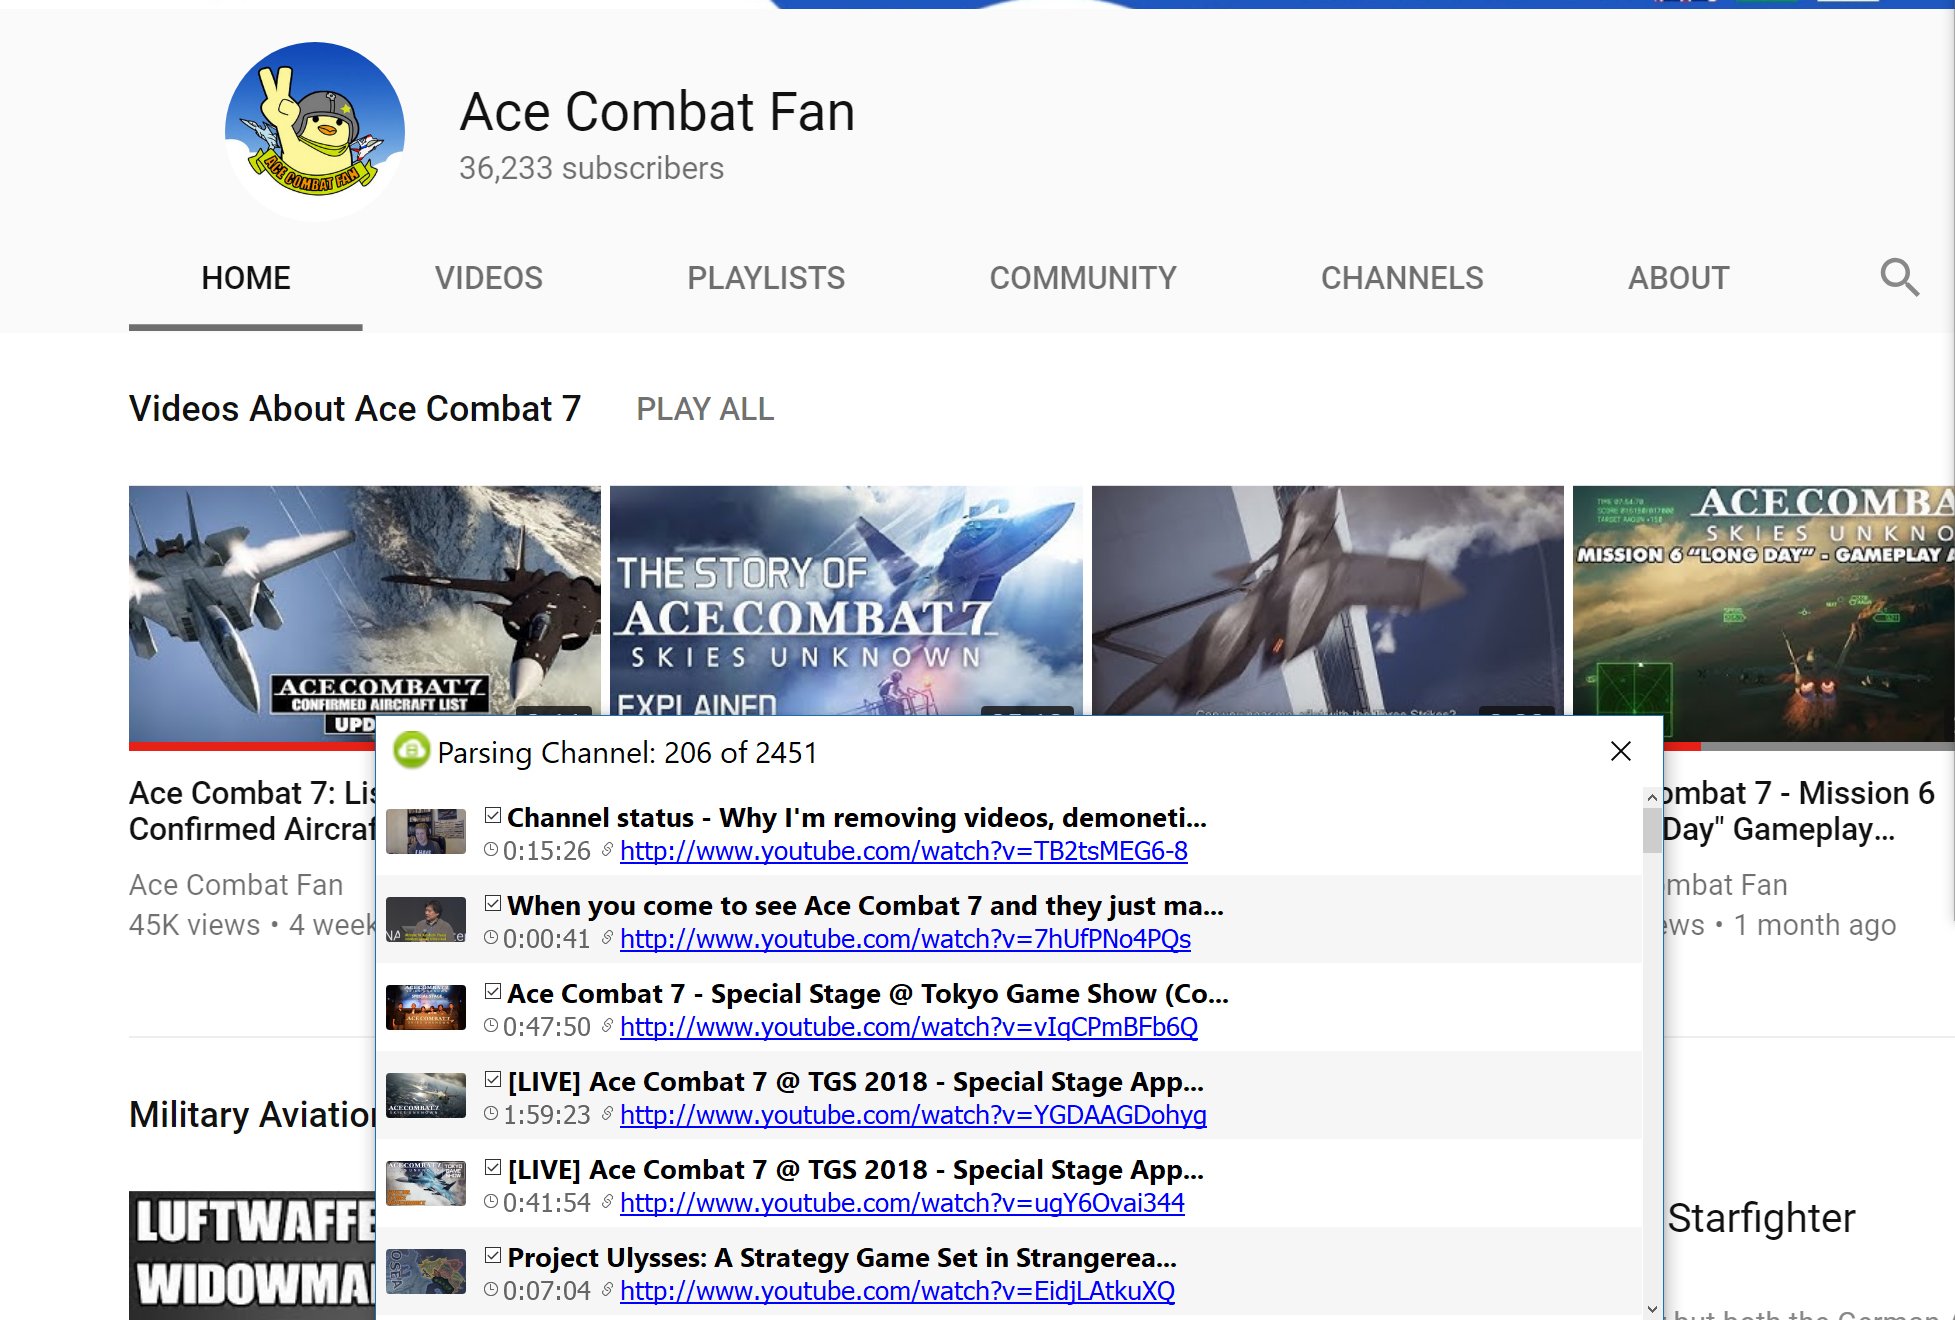
Task: Click link icon beside TB2tsMEG6-8 URL
Action: pos(607,850)
